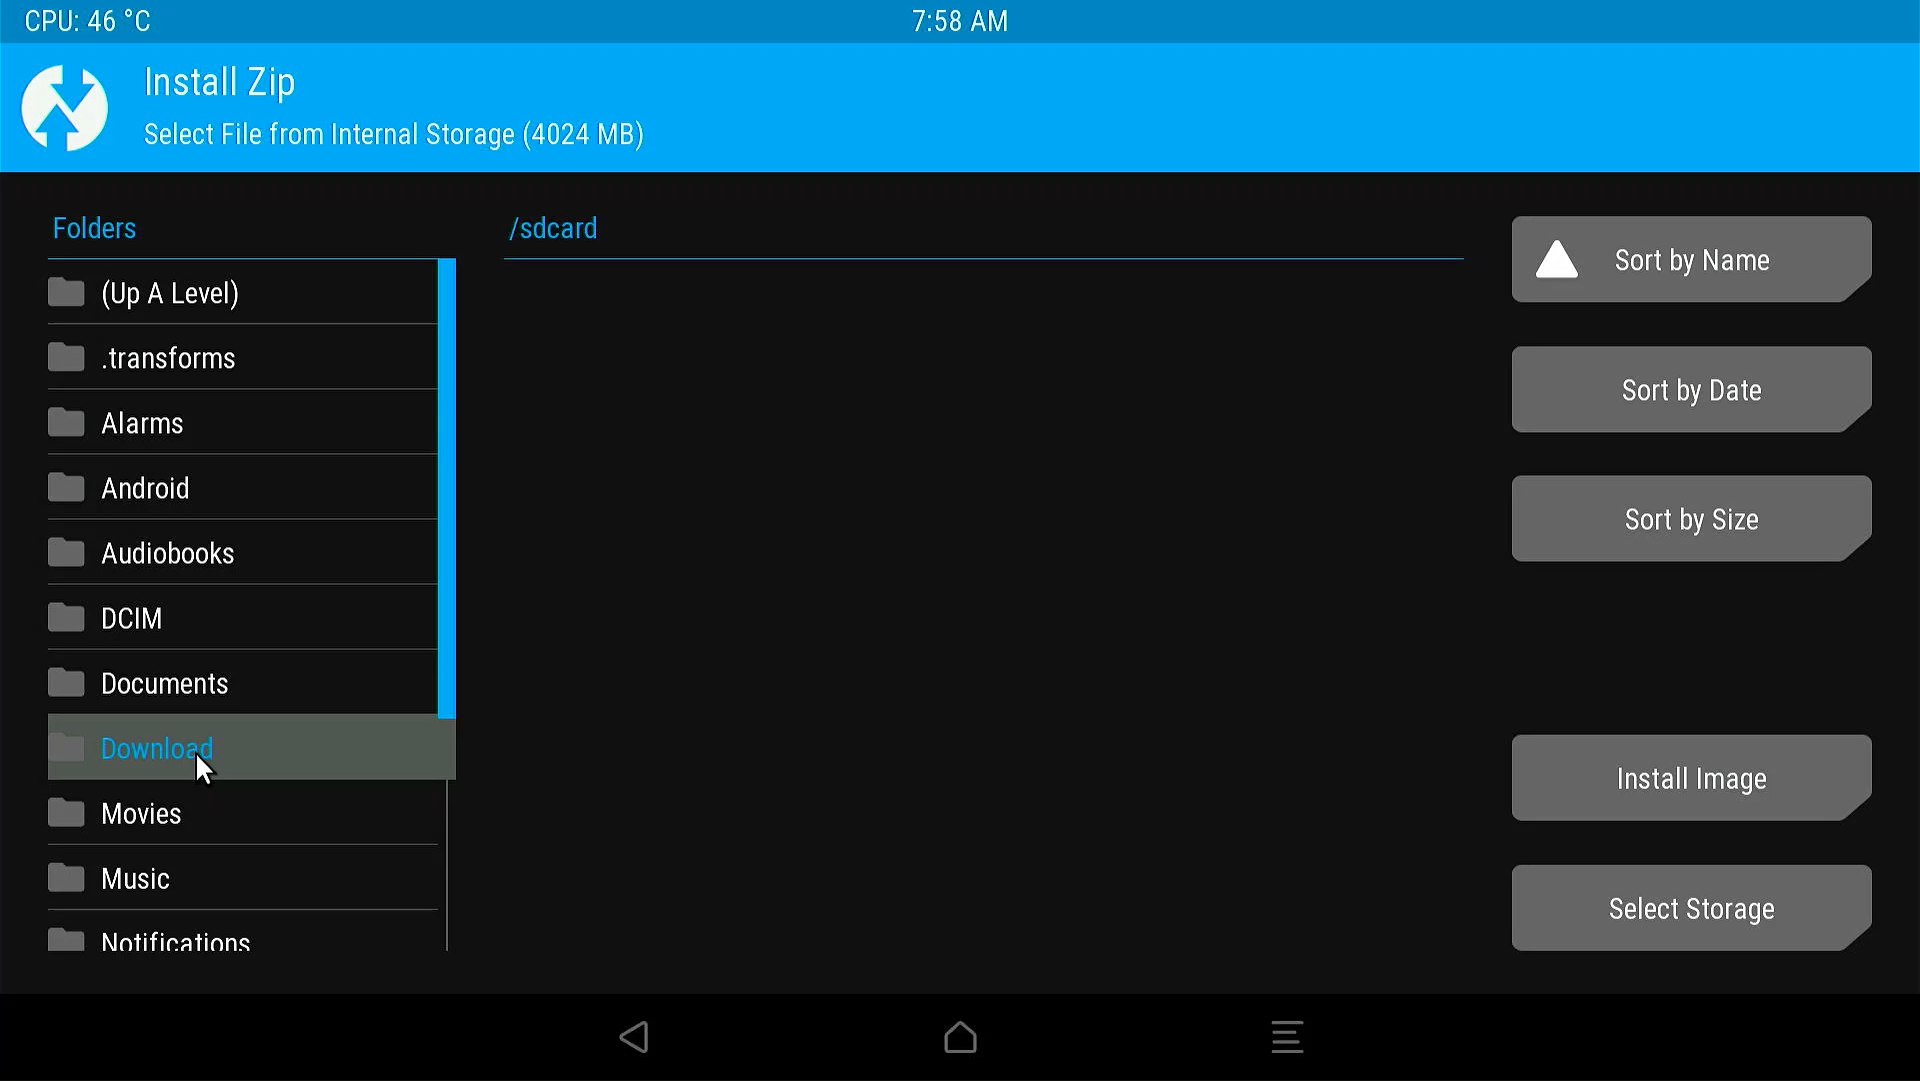Open the Android folder
The image size is (1920, 1081).
click(145, 488)
